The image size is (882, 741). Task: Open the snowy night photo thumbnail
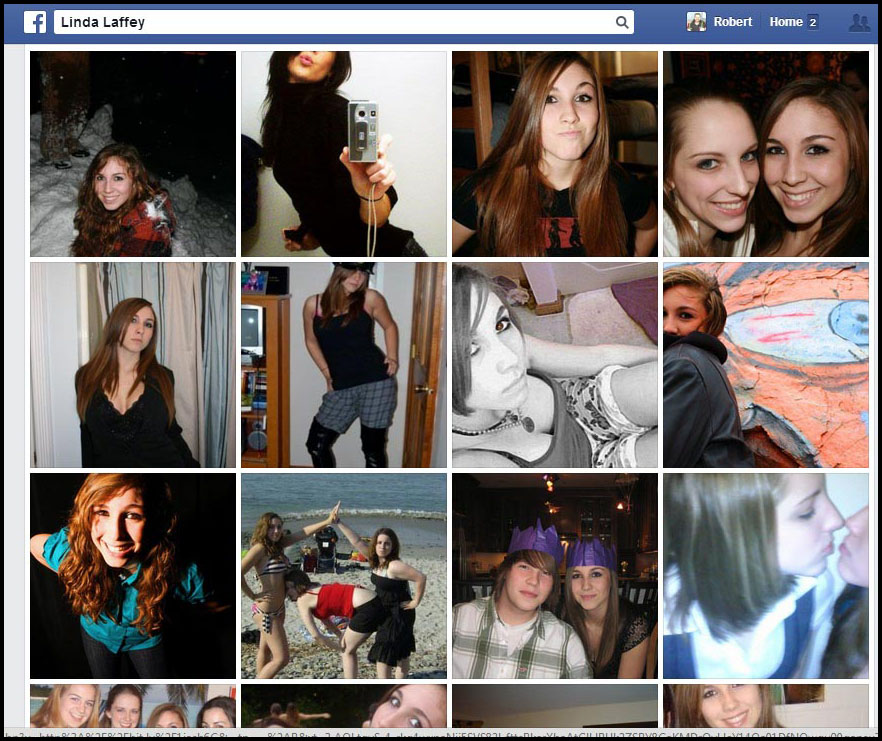[133, 154]
